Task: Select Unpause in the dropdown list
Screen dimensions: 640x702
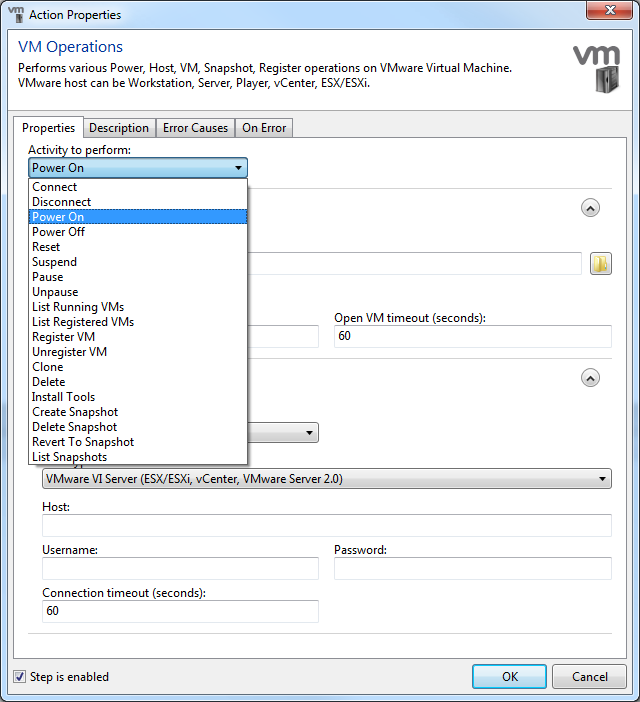Action: [138, 292]
